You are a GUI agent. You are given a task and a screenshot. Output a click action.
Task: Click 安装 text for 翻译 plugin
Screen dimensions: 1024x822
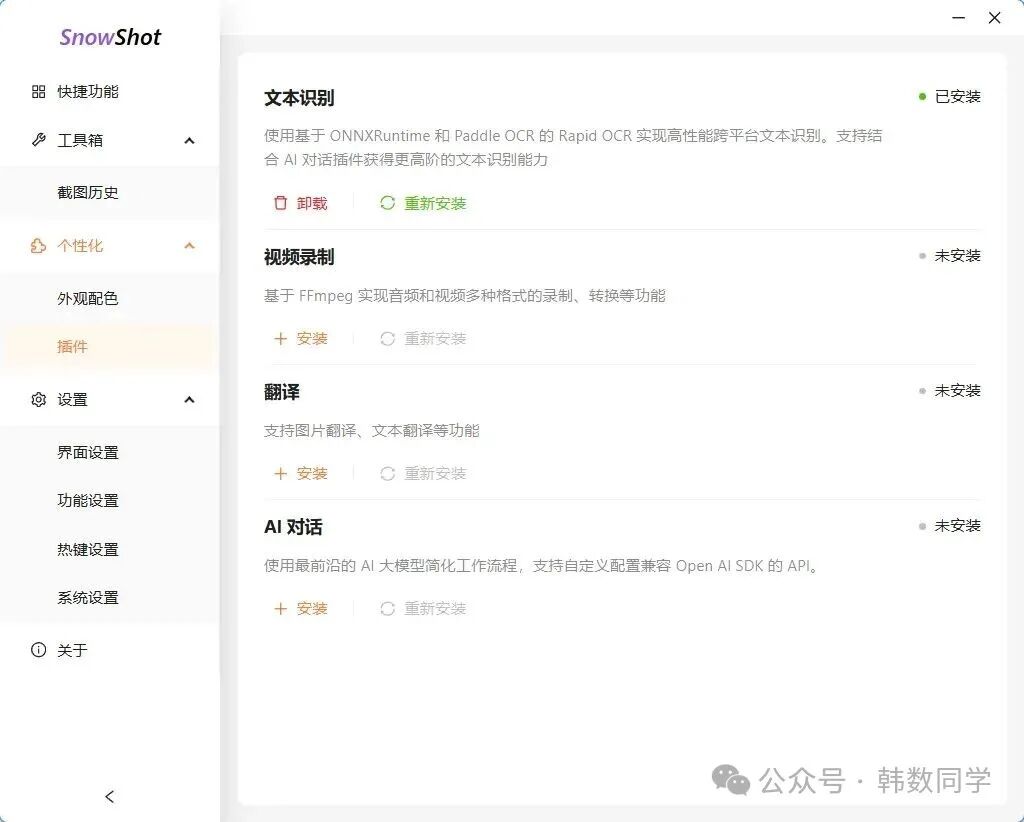click(312, 473)
